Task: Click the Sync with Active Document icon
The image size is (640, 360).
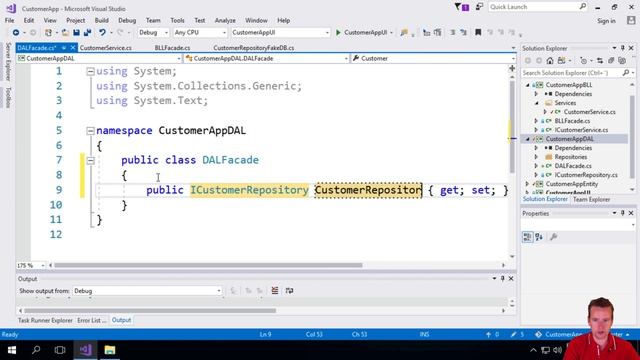Action: (x=600, y=61)
